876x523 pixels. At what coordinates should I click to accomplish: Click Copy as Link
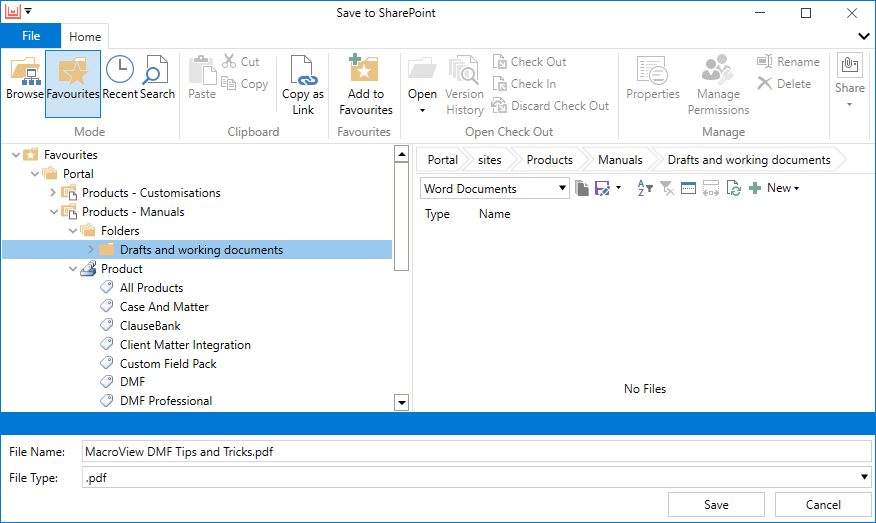[x=303, y=85]
